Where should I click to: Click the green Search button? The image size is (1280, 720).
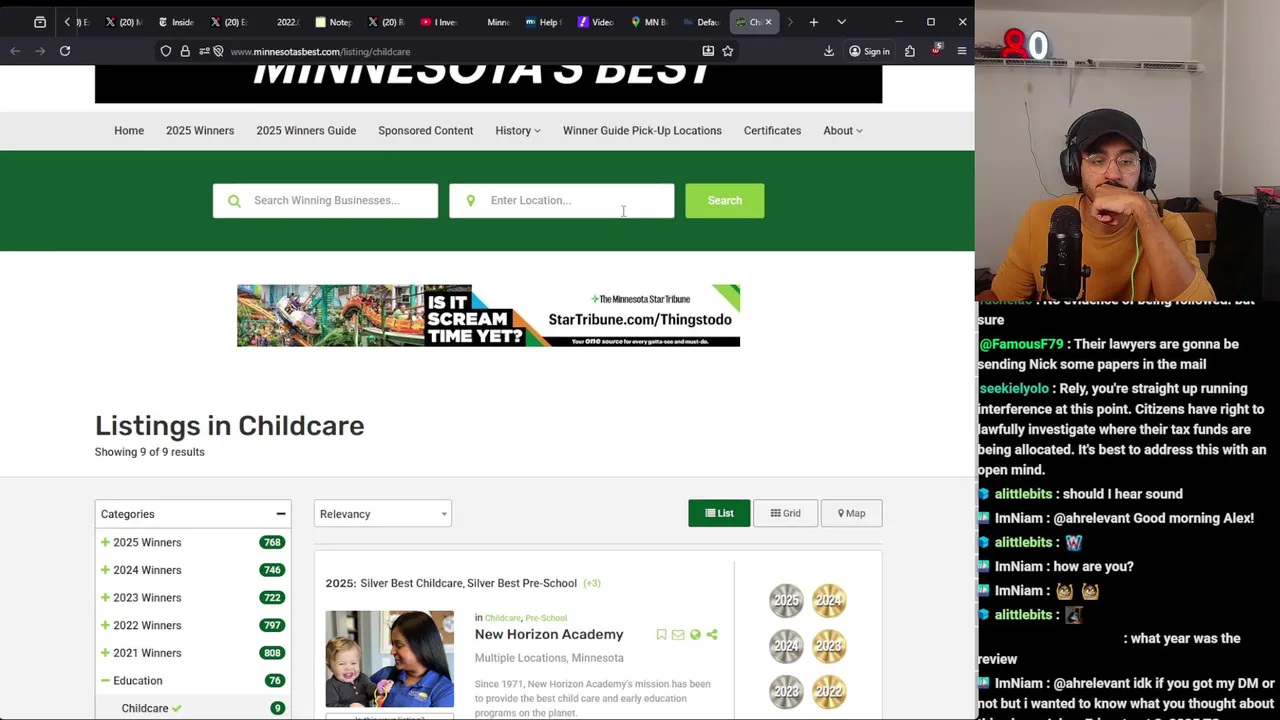724,201
